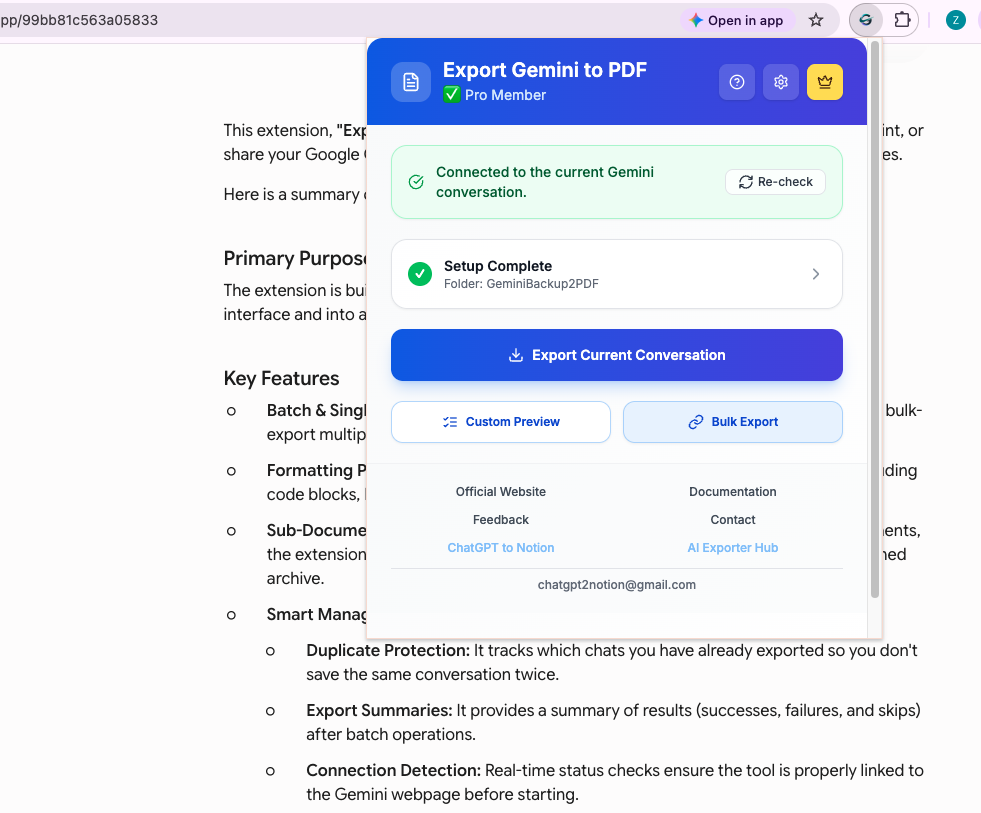Image resolution: width=981 pixels, height=813 pixels.
Task: Click Folder: GeminiBackup2PDF text
Action: tap(521, 284)
